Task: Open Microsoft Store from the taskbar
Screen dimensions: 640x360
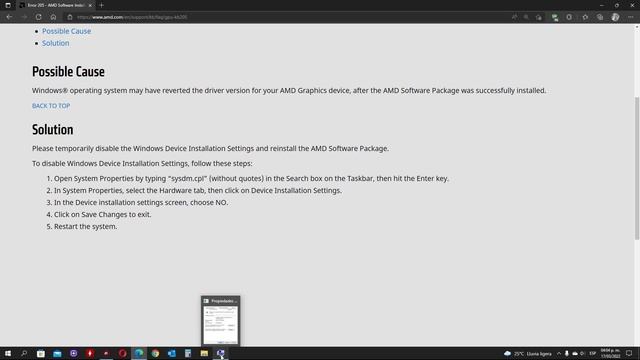Action: point(41,353)
